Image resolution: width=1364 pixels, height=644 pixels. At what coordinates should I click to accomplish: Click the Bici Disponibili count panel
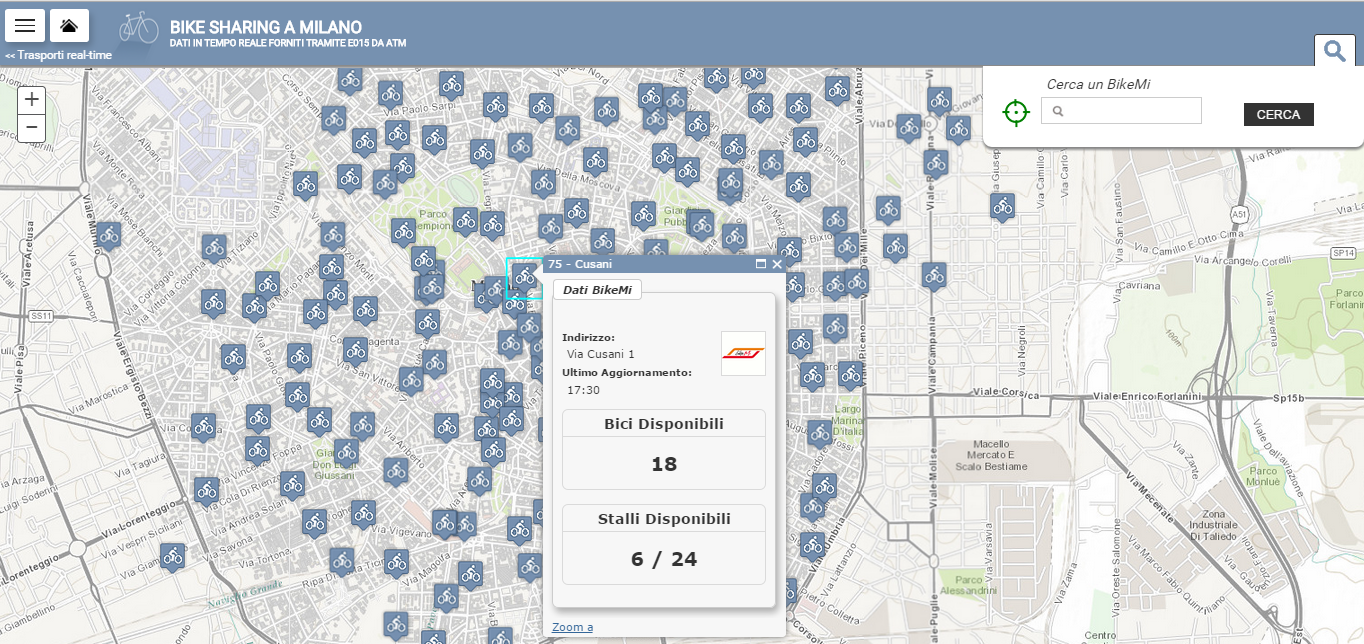pos(663,449)
